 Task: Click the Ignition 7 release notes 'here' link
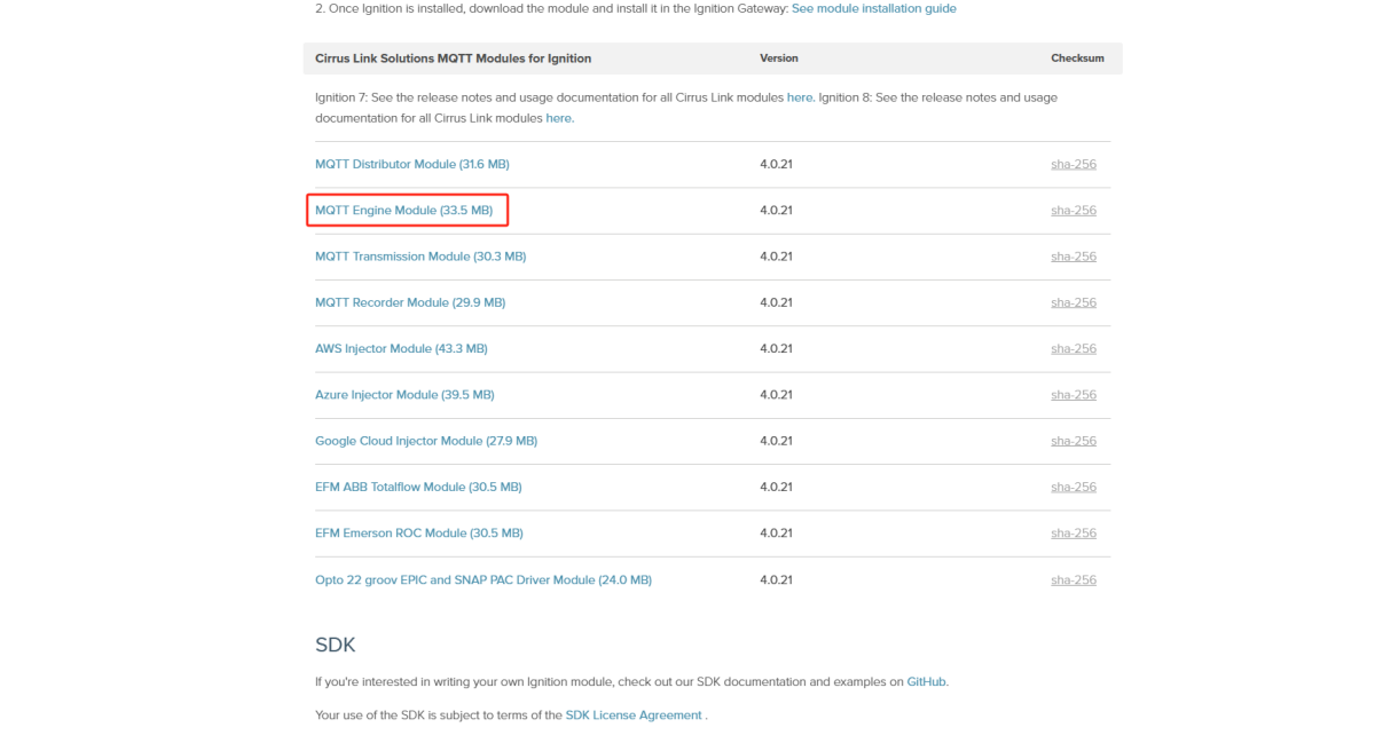click(799, 98)
